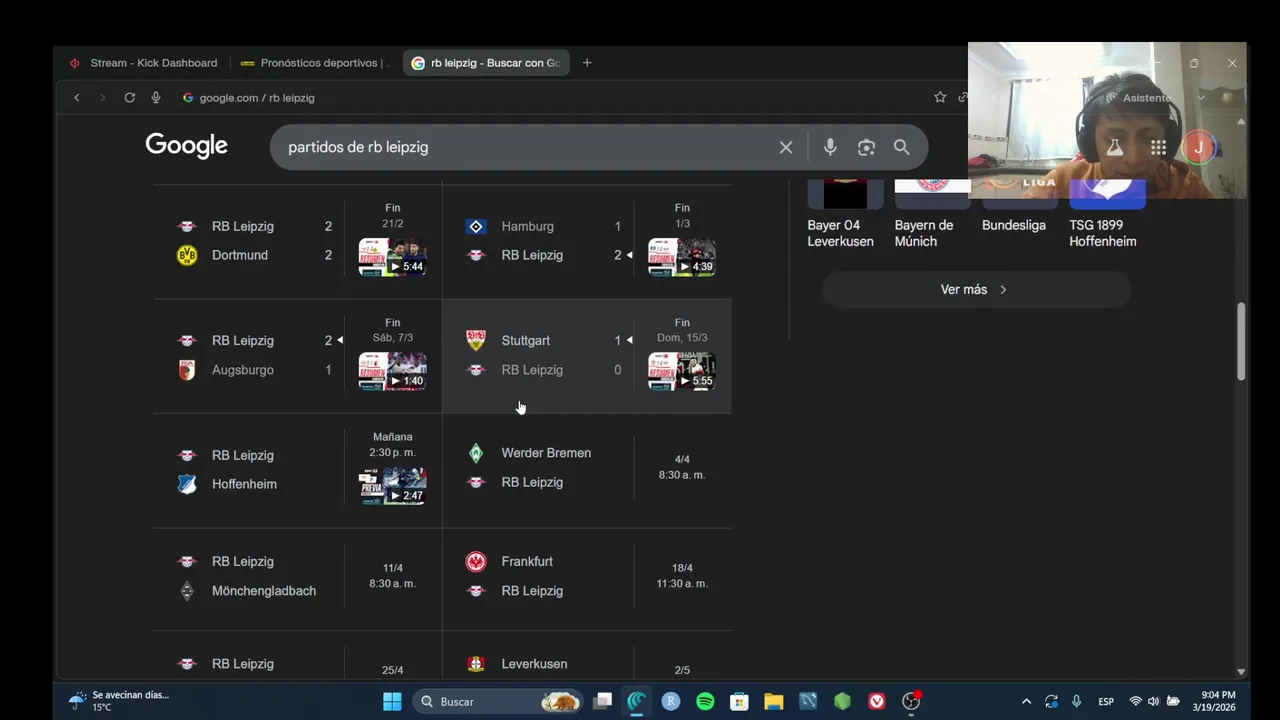The image size is (1280, 720).
Task: Open the Hamburg vs RB Leipzig match
Action: pyautogui.click(x=587, y=241)
